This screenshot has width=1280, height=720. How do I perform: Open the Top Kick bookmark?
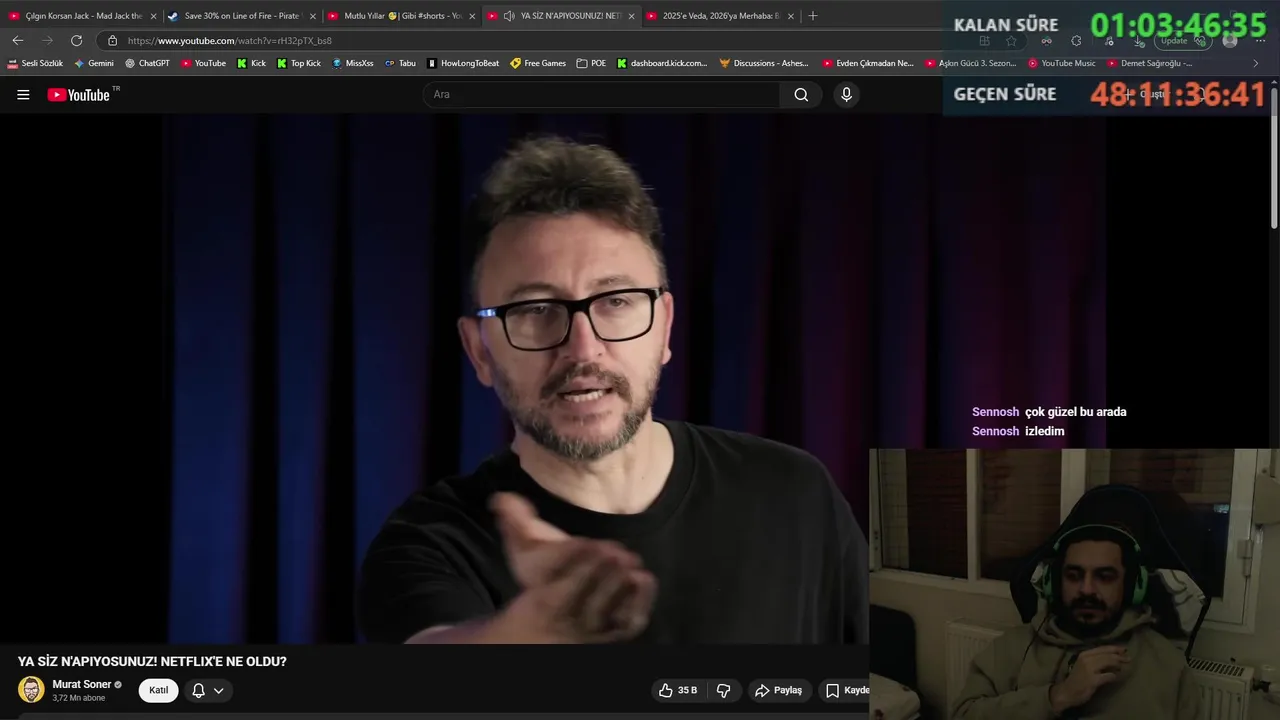298,63
